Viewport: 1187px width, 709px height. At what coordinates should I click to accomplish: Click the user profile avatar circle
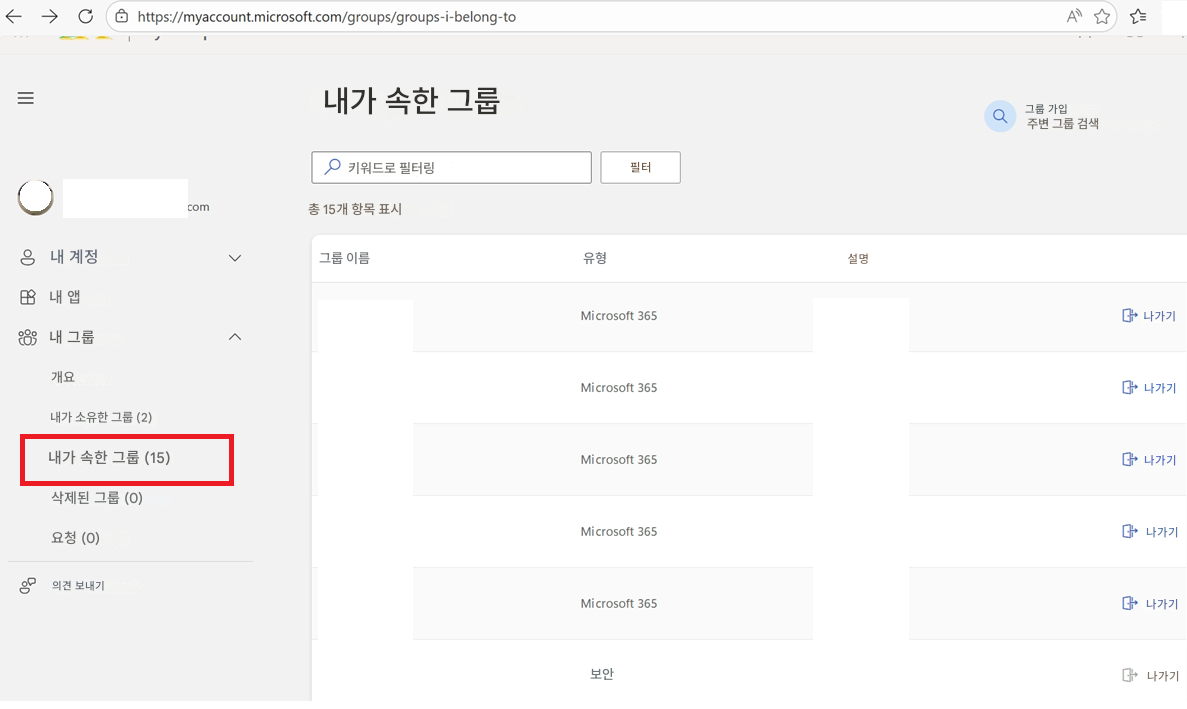point(36,198)
